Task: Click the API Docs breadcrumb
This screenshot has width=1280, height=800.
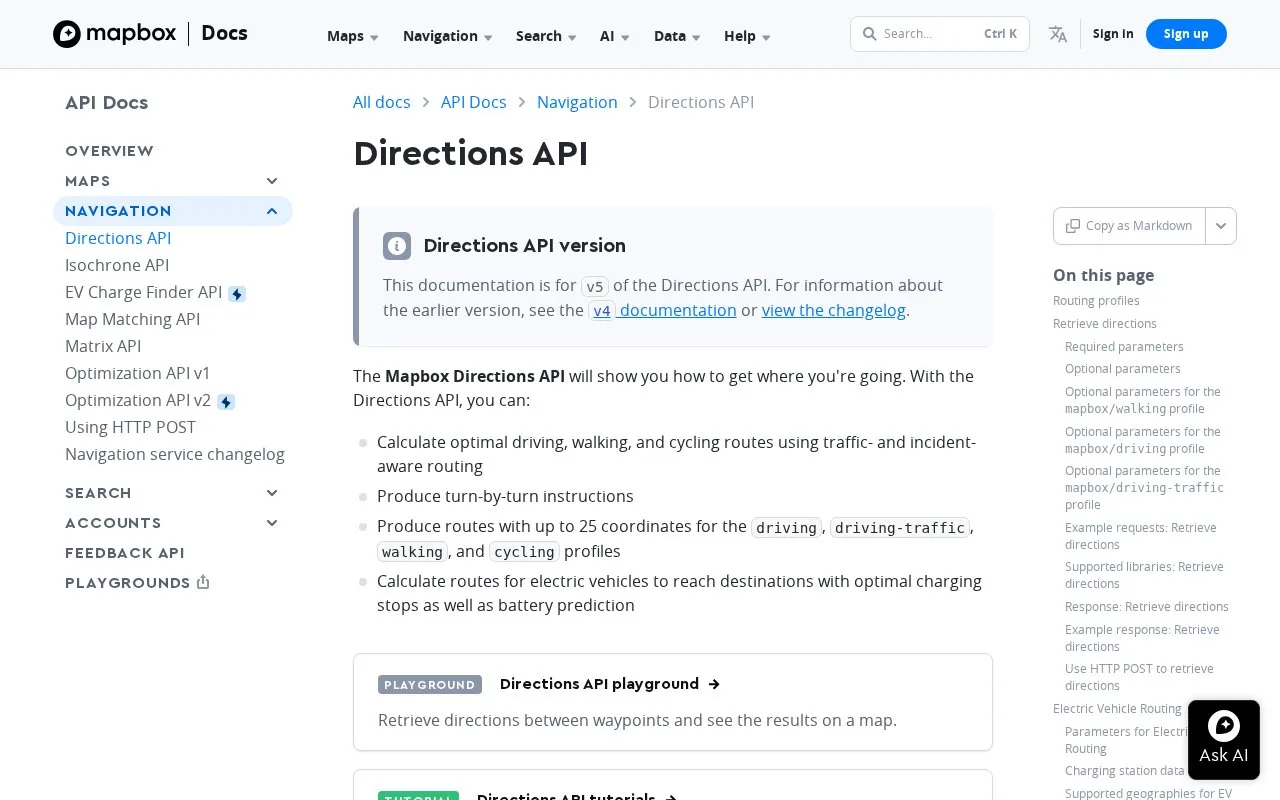Action: (474, 102)
